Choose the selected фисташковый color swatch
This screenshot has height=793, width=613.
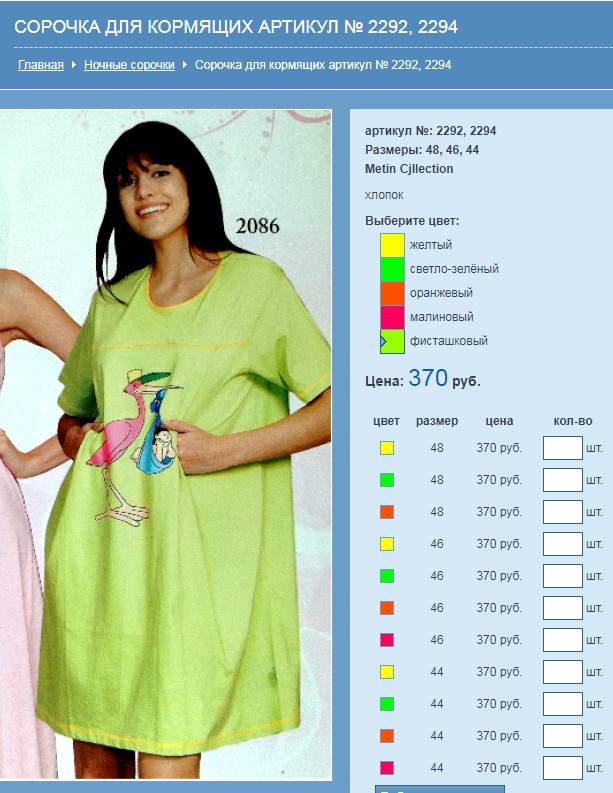392,341
